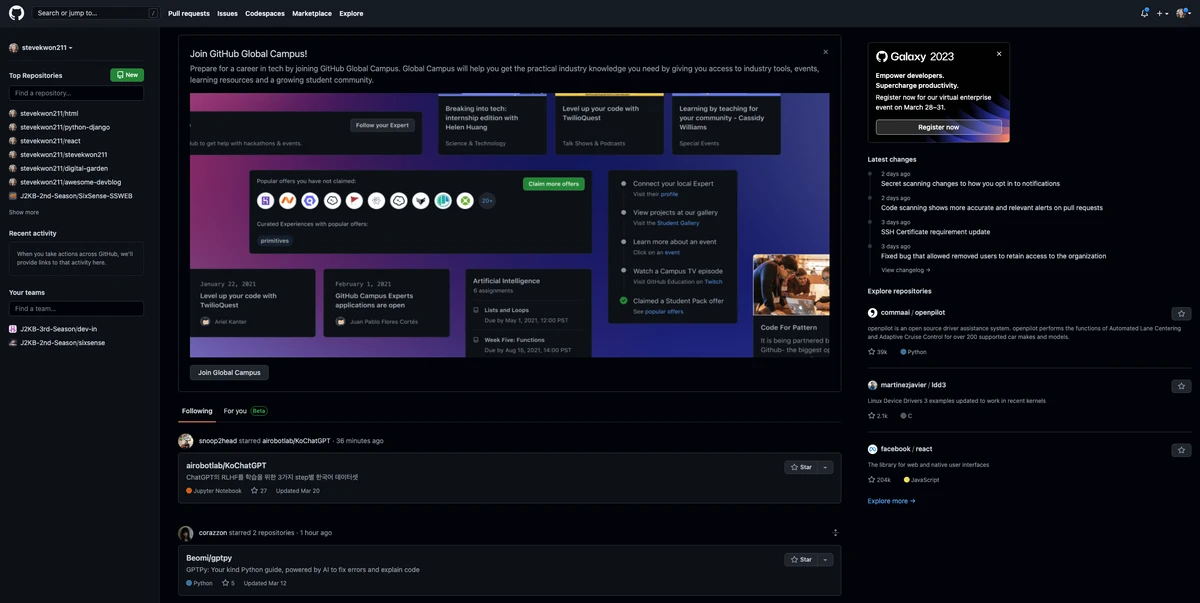Open the 204k stars count on react
The height and width of the screenshot is (603, 1200).
pyautogui.click(x=880, y=480)
